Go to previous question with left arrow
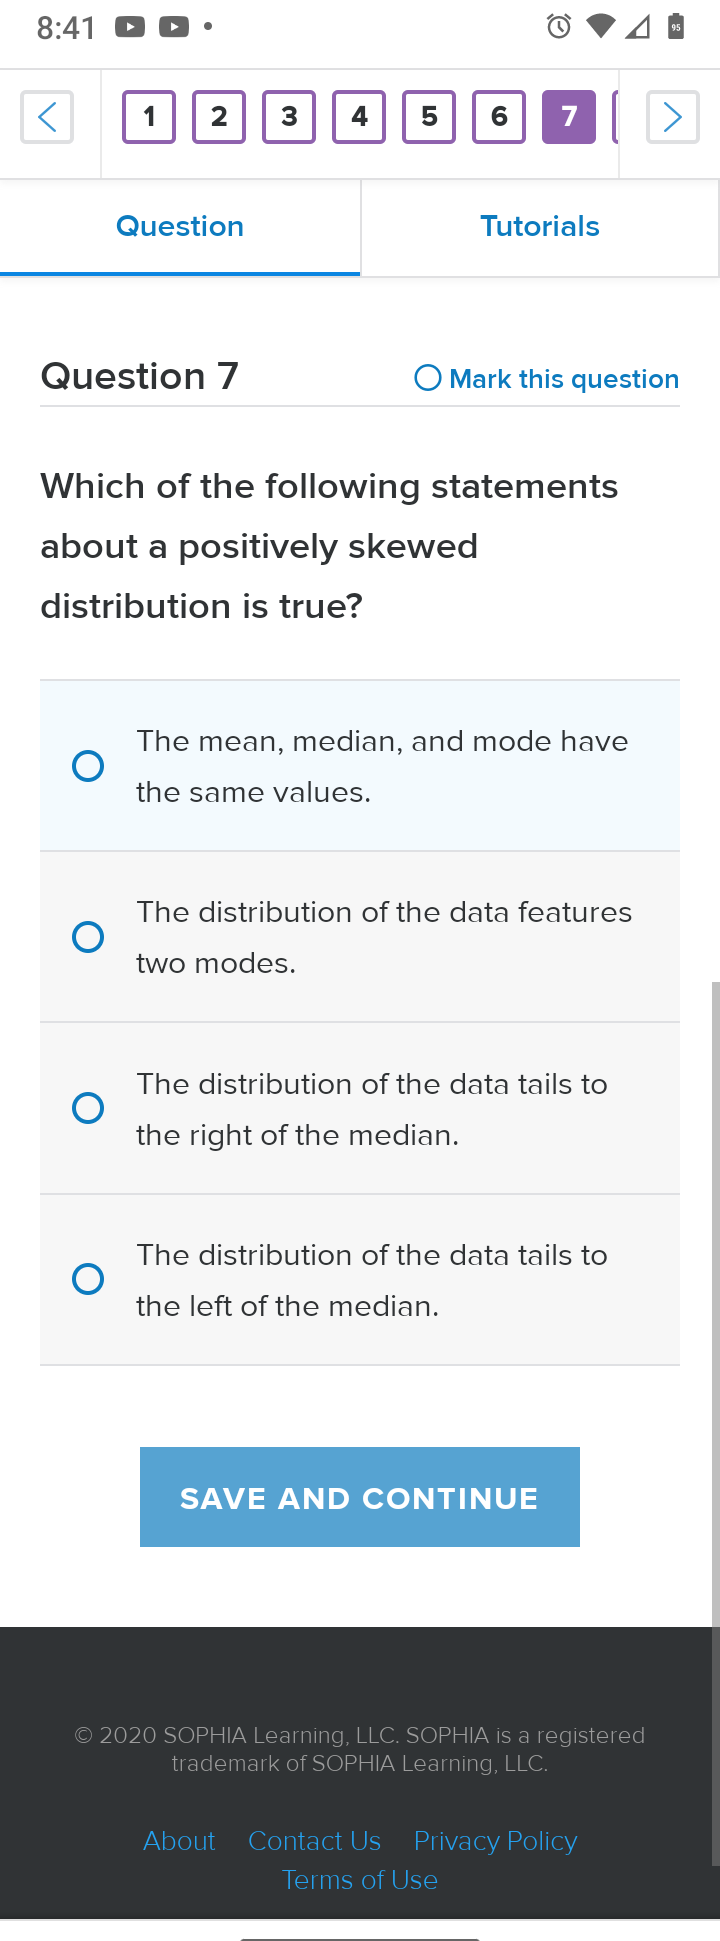 click(47, 117)
